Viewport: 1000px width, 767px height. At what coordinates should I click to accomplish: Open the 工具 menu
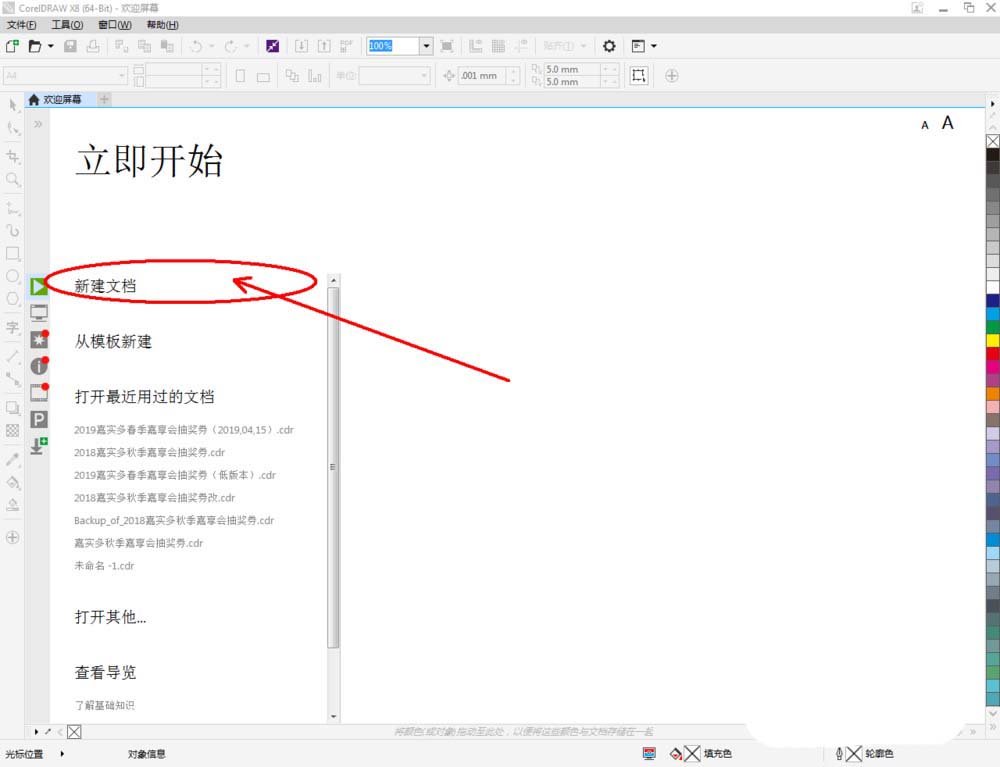click(67, 25)
